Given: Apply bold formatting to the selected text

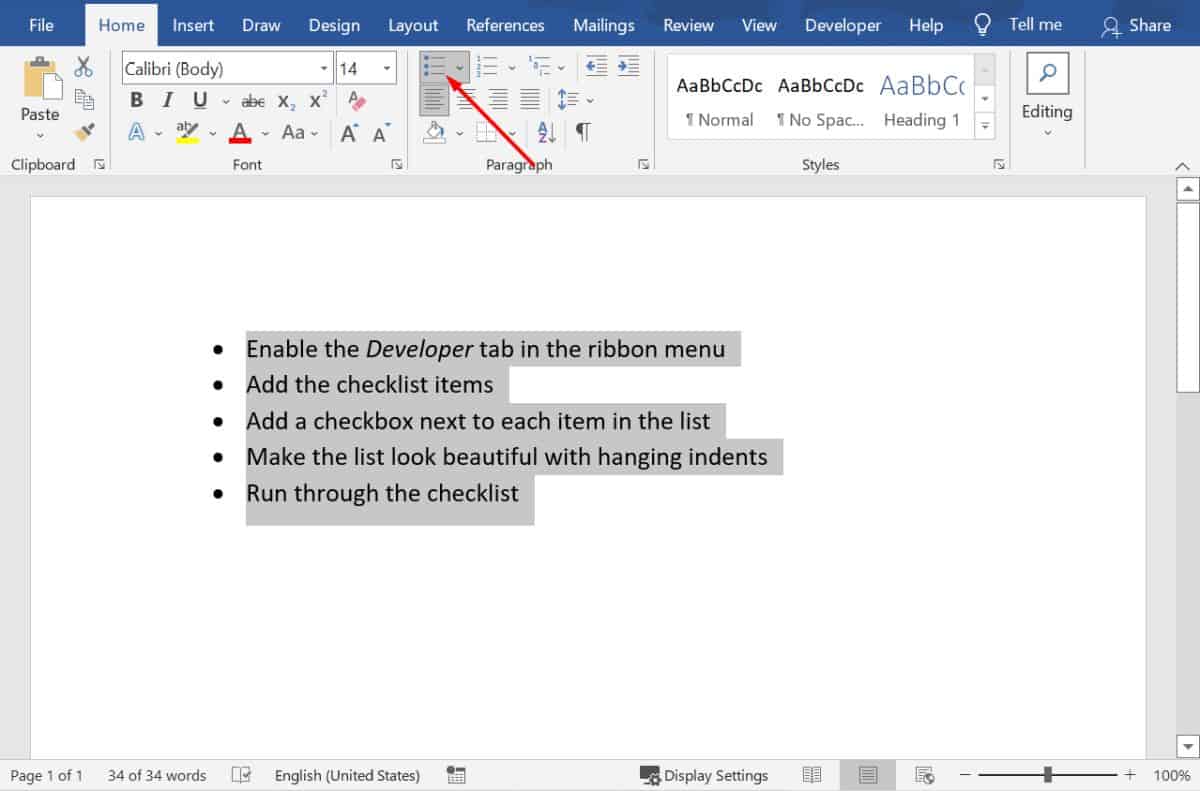Looking at the screenshot, I should tap(136, 100).
